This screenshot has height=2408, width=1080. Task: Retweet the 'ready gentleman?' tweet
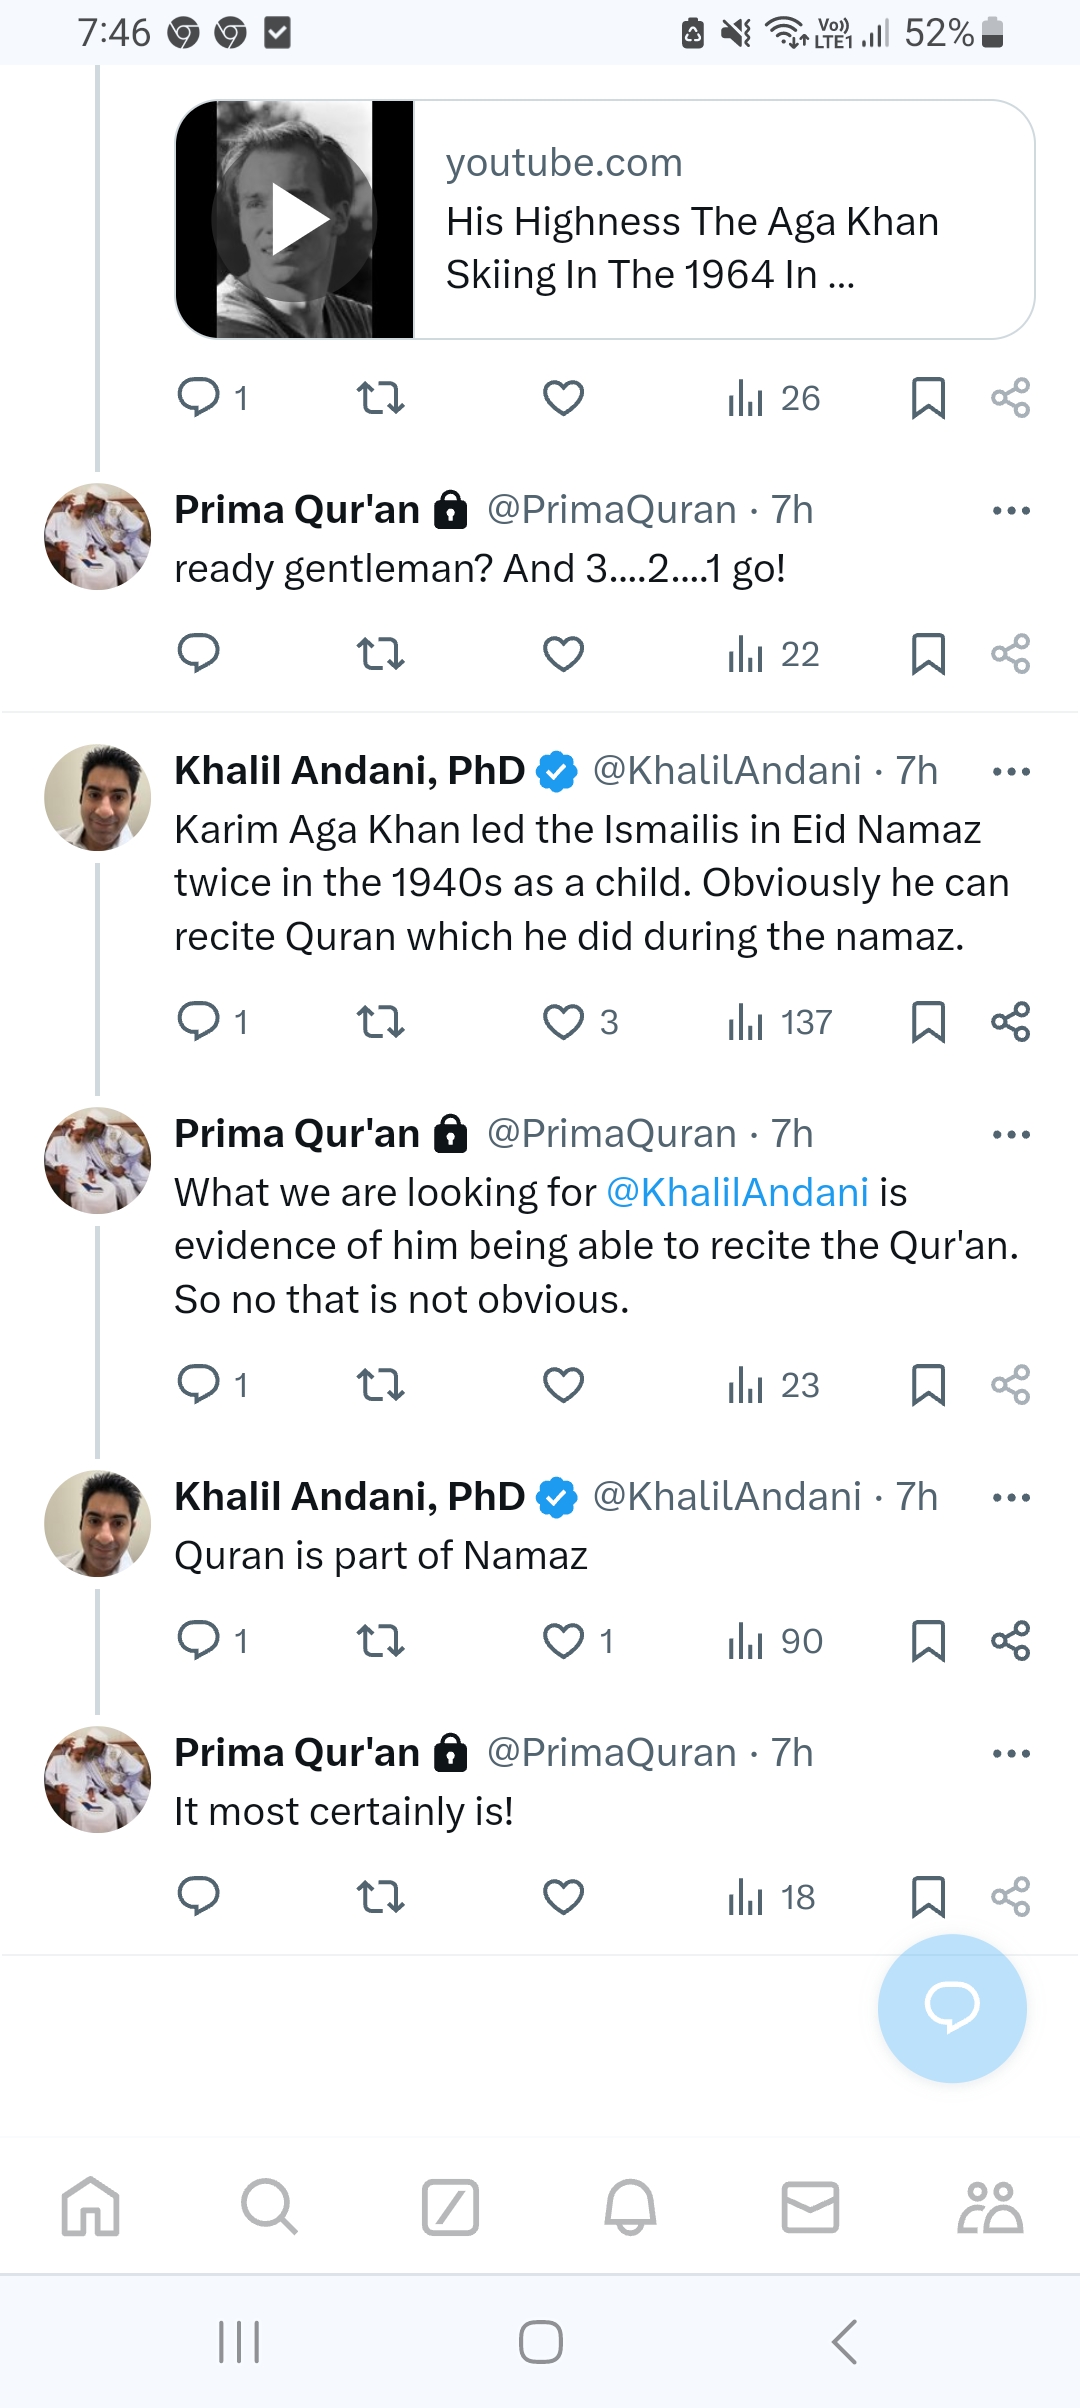point(381,654)
